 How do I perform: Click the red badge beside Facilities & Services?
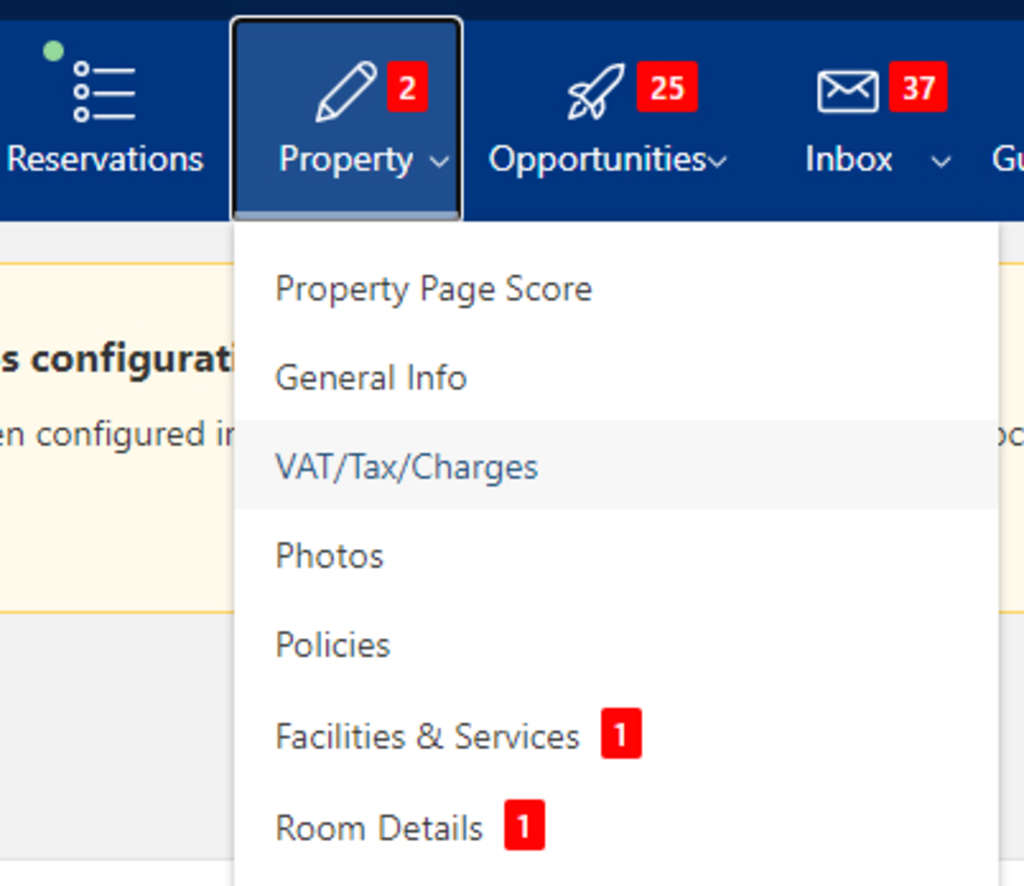click(x=621, y=735)
